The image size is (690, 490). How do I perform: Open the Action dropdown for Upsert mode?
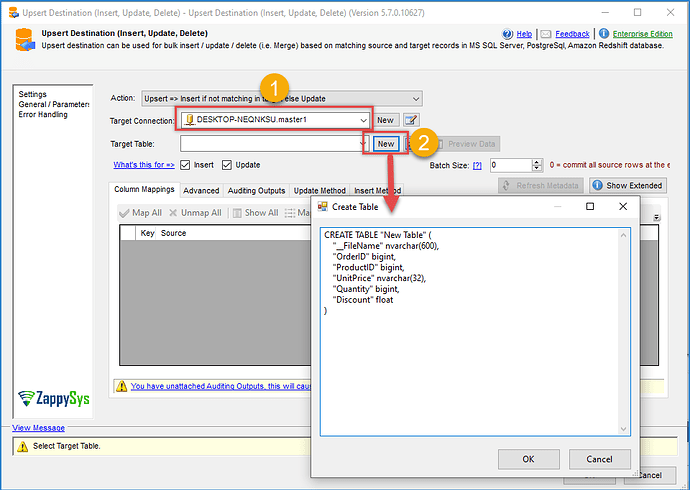[282, 99]
